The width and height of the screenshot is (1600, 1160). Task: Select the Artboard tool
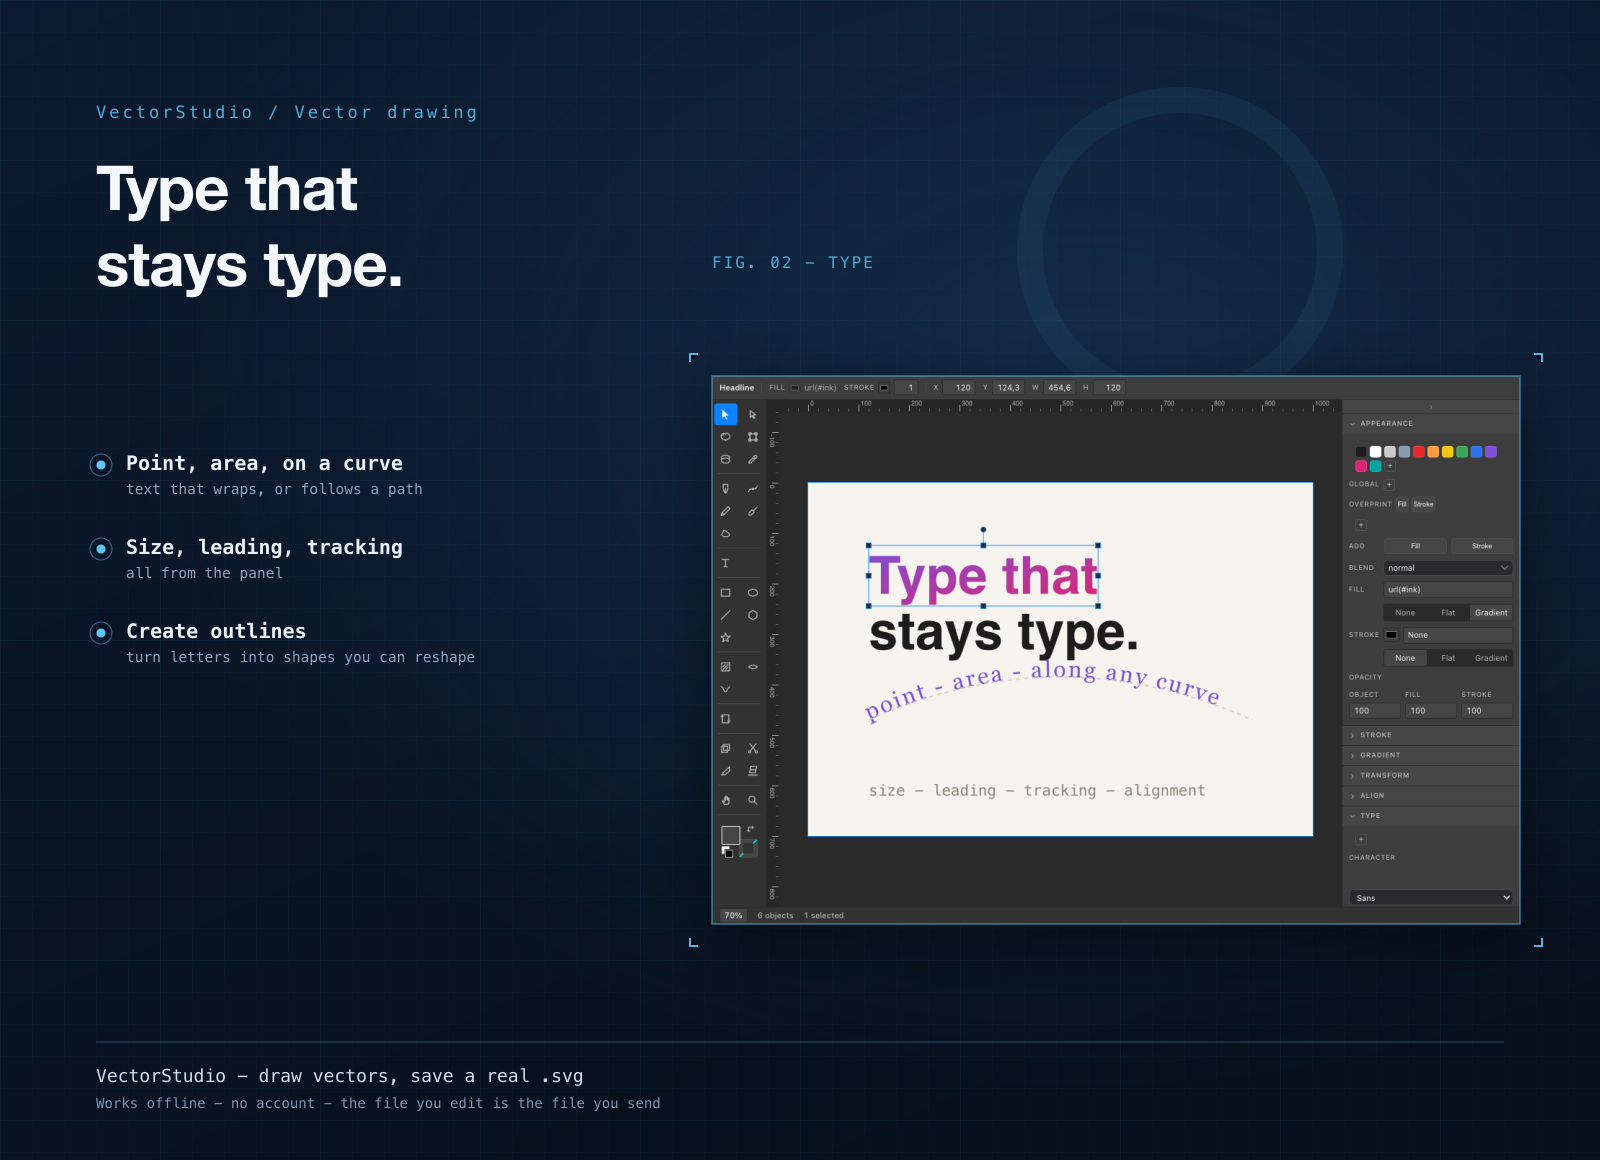(726, 719)
